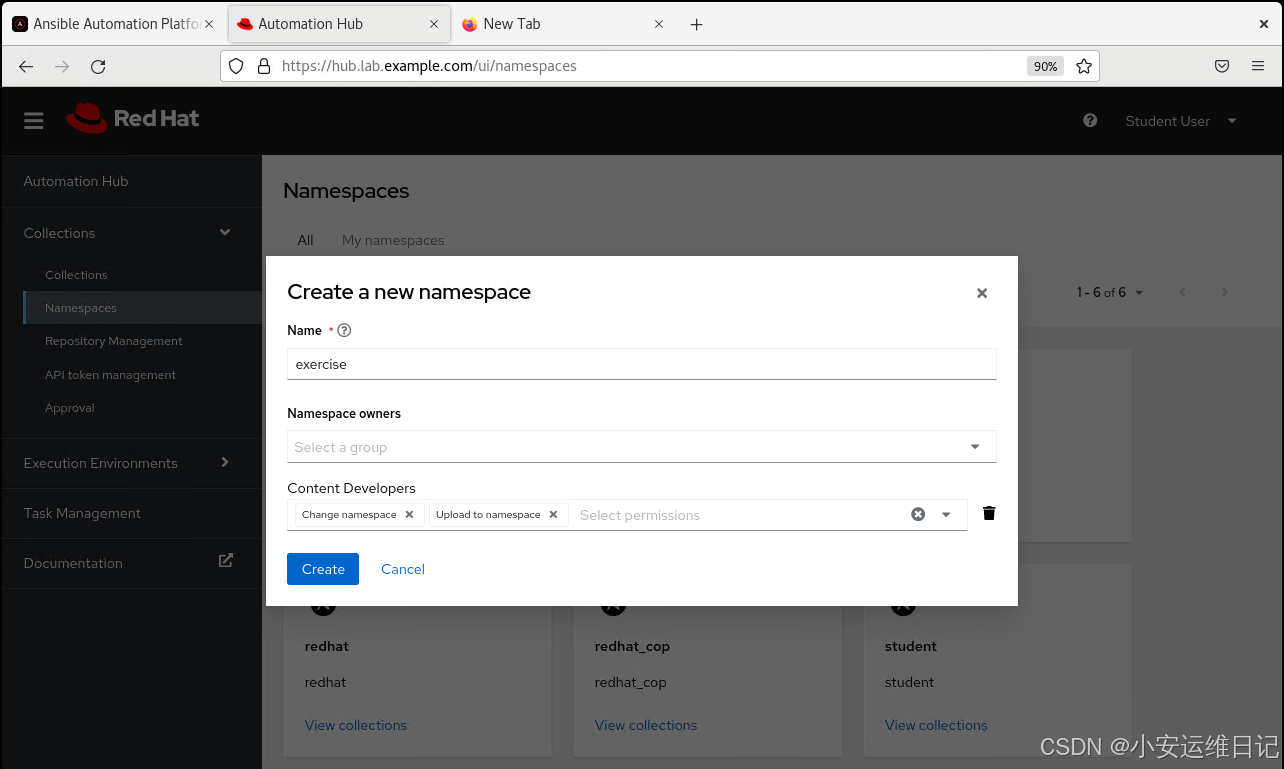The width and height of the screenshot is (1284, 769).
Task: Open the Pocket save icon
Action: (1222, 66)
